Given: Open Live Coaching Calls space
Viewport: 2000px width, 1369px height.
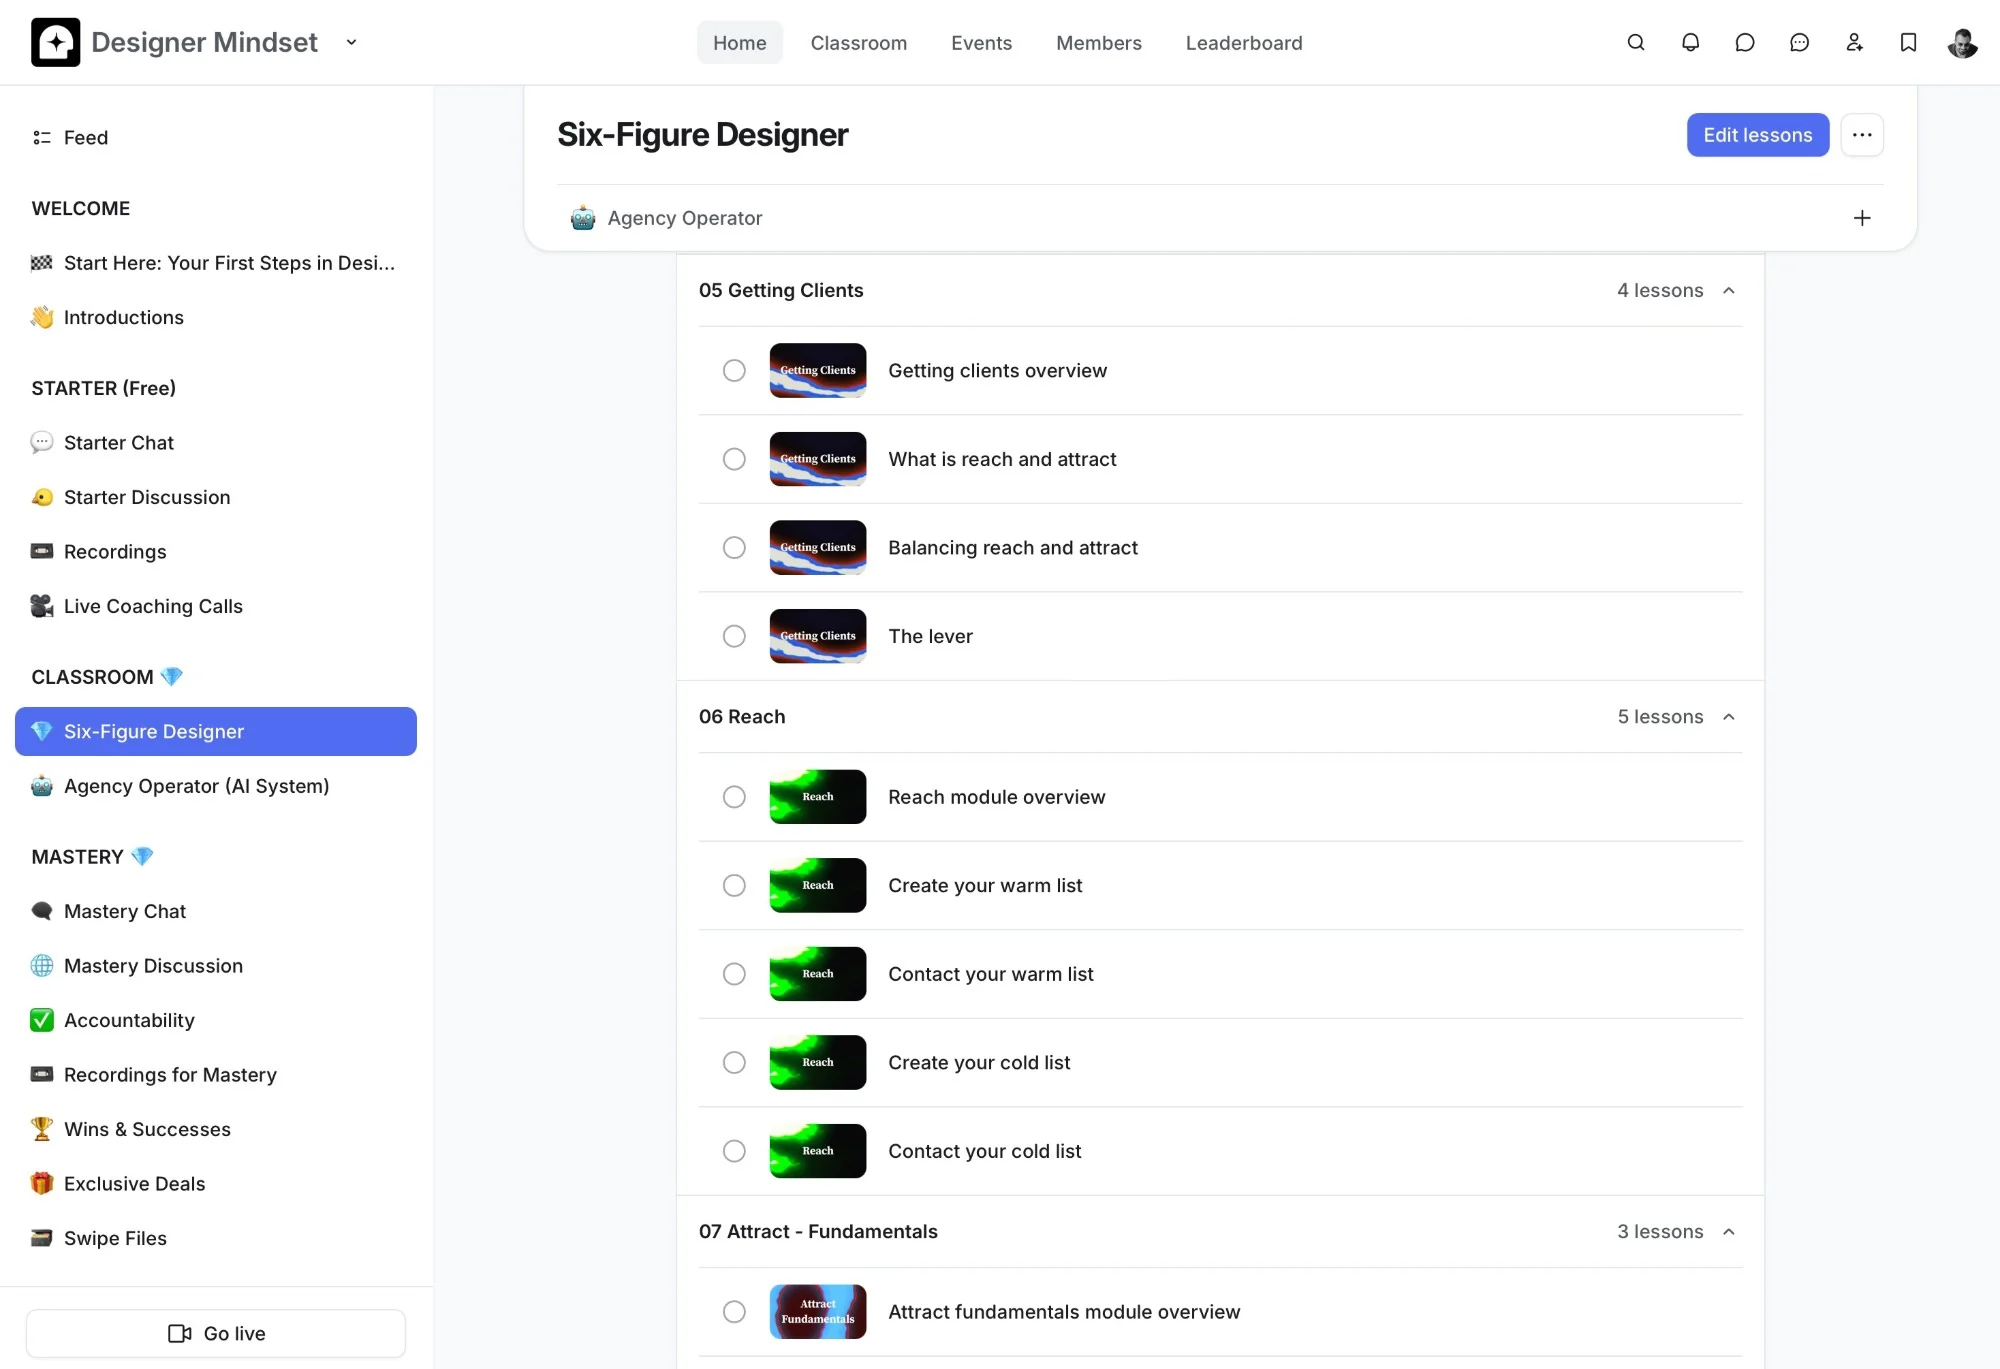Looking at the screenshot, I should coord(216,606).
